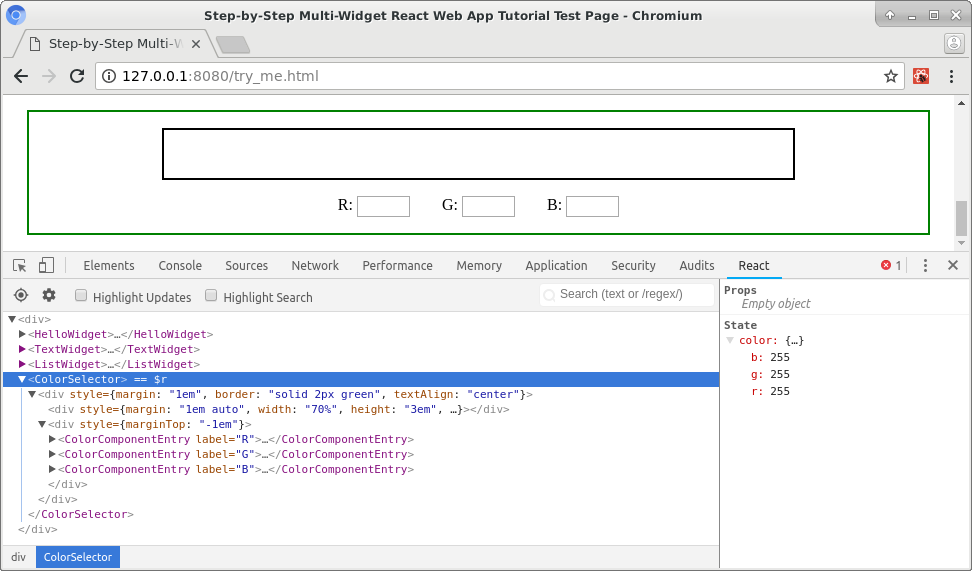The width and height of the screenshot is (972, 571).
Task: Collapse the marginTop div node
Action: click(x=42, y=425)
